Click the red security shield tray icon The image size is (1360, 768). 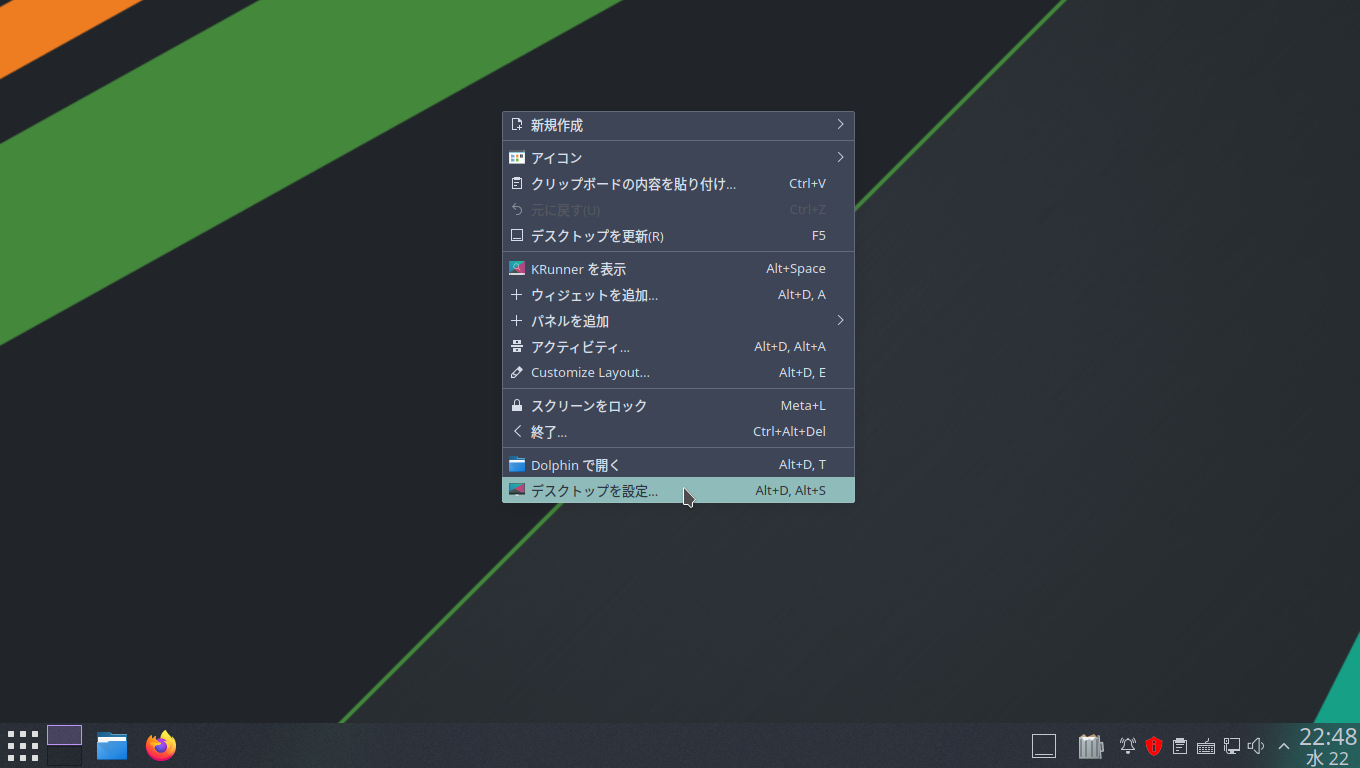point(1154,746)
